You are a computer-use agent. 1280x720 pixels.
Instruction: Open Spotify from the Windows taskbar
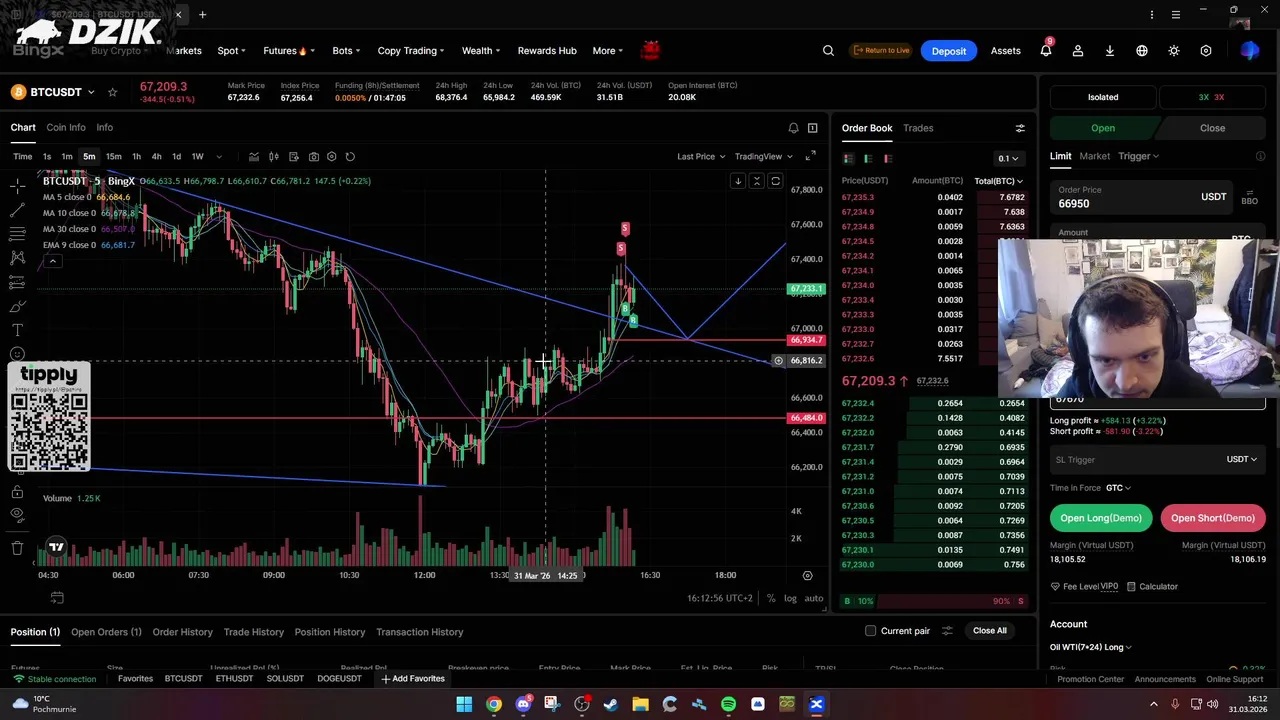(x=728, y=704)
